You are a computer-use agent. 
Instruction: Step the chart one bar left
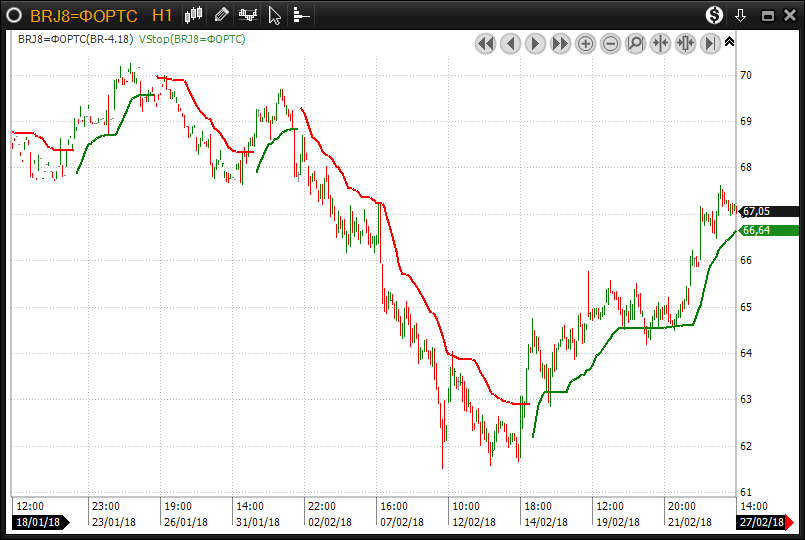click(510, 43)
